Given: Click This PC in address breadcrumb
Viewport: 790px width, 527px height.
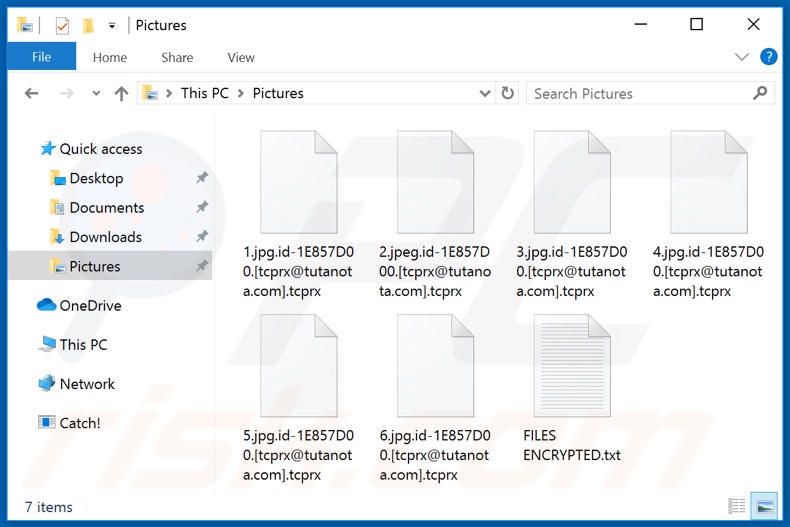Looking at the screenshot, I should coord(204,93).
